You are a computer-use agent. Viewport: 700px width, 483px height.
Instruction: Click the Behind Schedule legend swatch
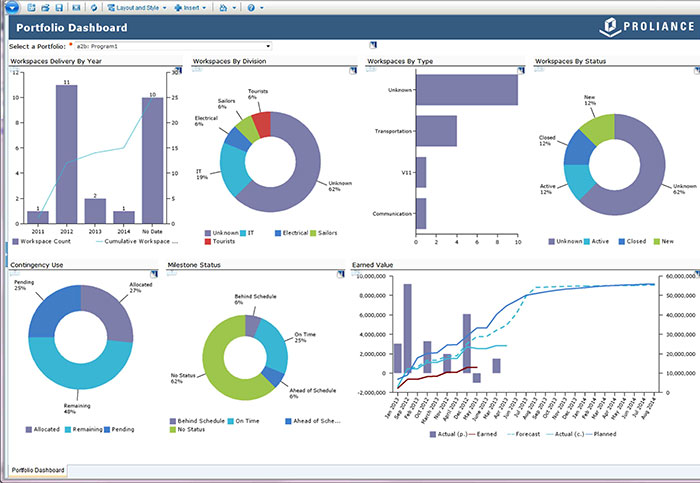pyautogui.click(x=173, y=421)
